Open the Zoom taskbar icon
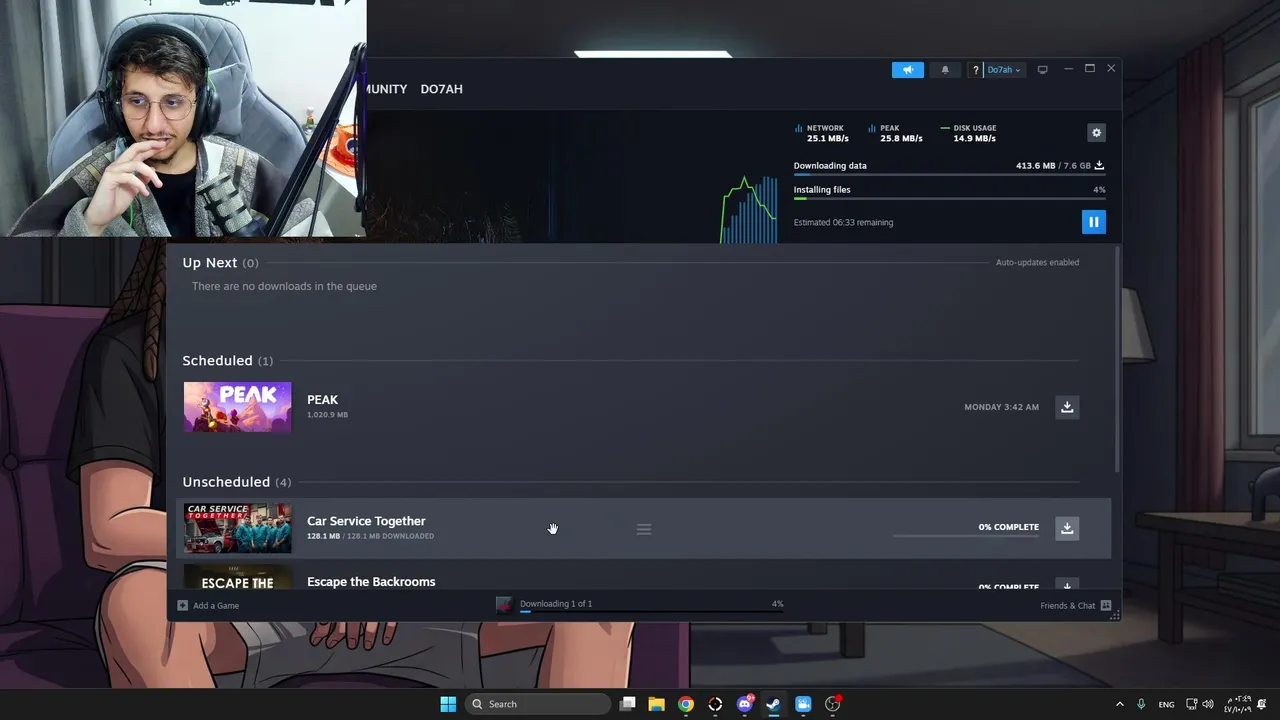Viewport: 1280px width, 720px height. (x=803, y=704)
